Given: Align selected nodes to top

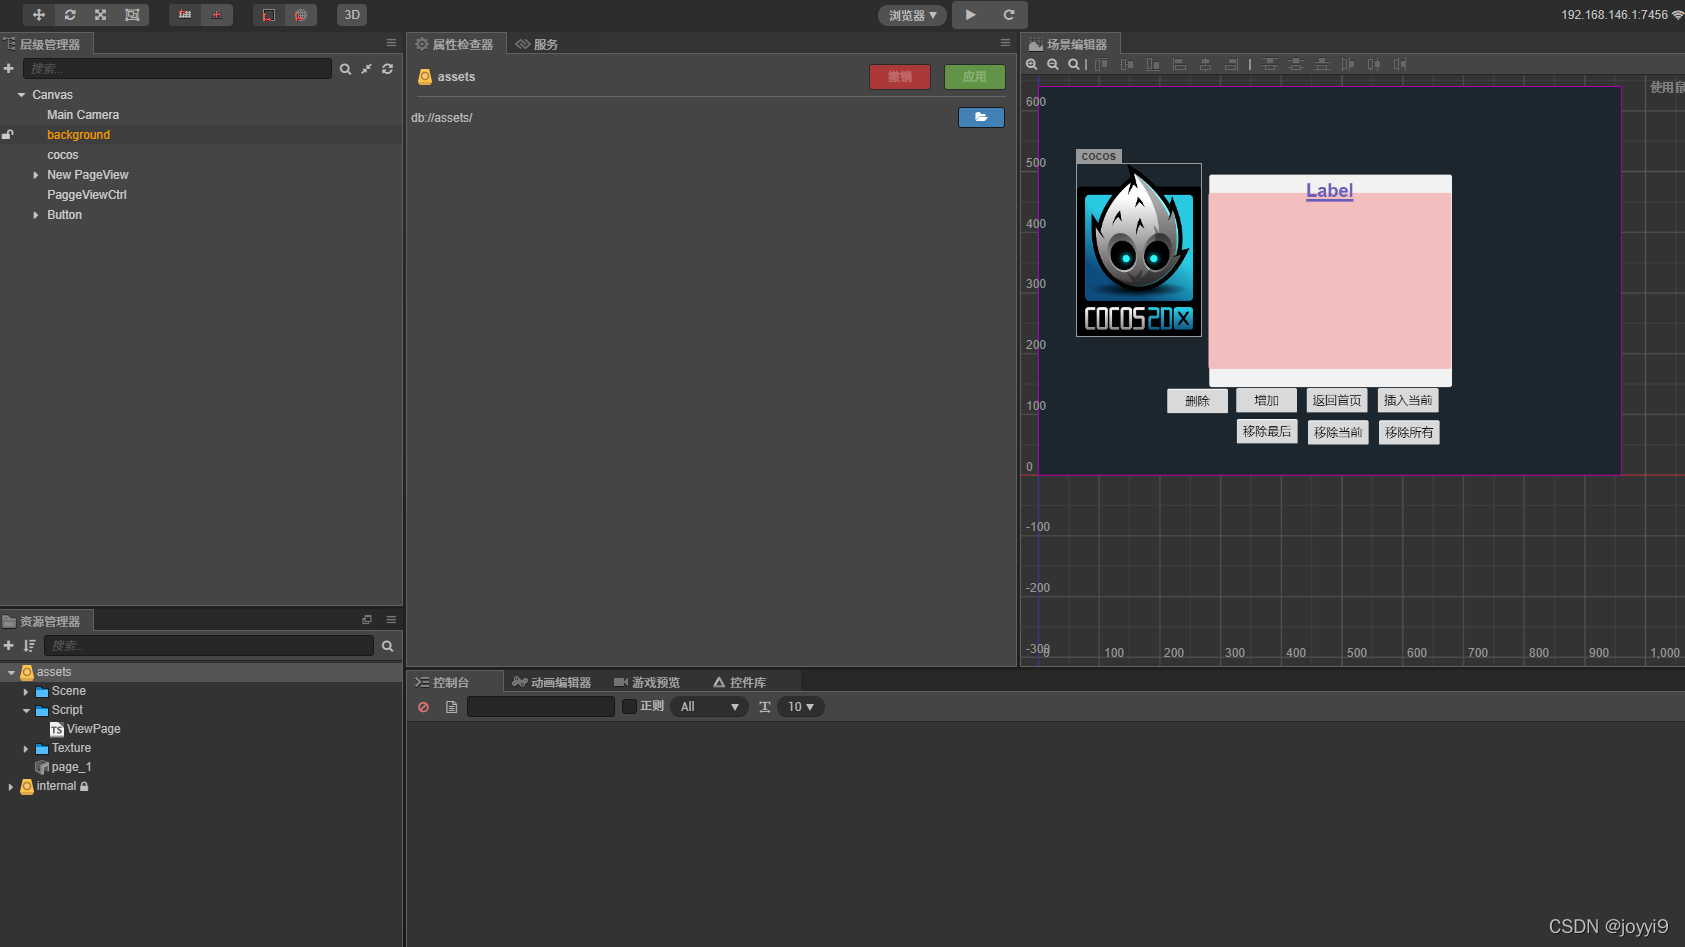Looking at the screenshot, I should (1101, 64).
